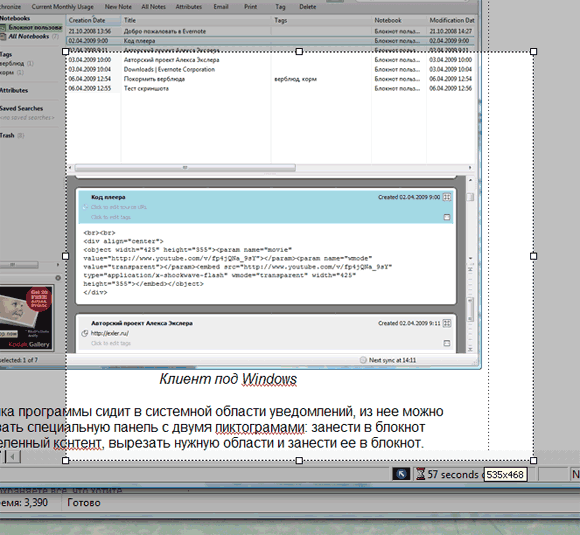Screen dimensions: 580x535
Task: Select the Код плеера note row
Action: point(270,41)
